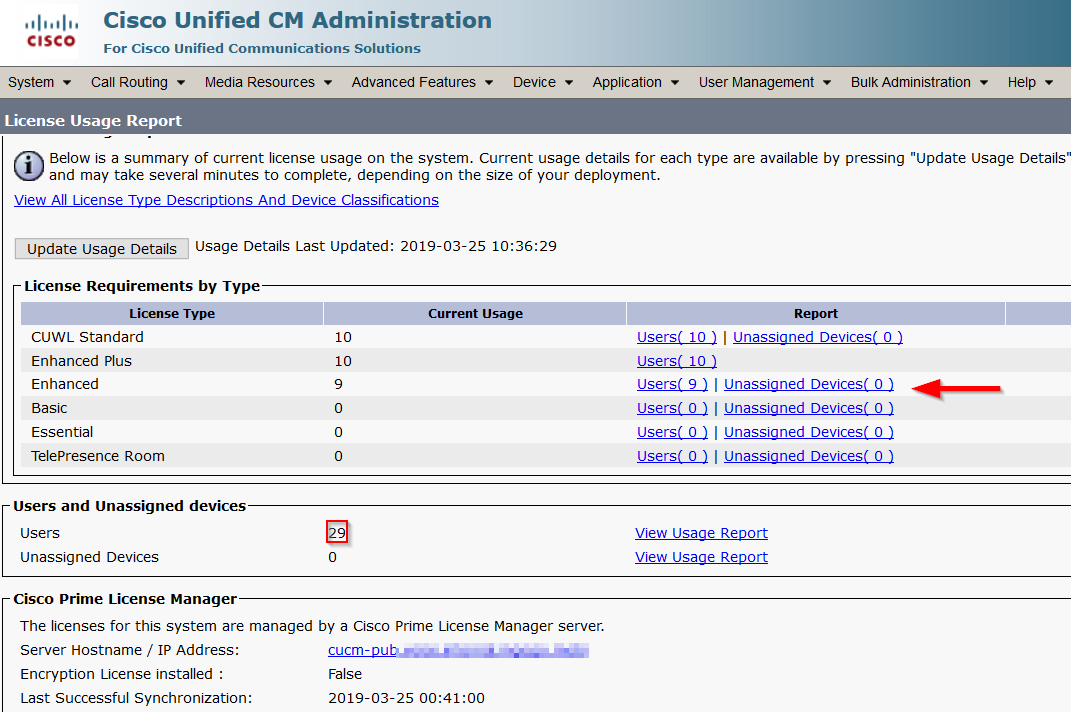Click the License Usage Report page title

click(93, 120)
